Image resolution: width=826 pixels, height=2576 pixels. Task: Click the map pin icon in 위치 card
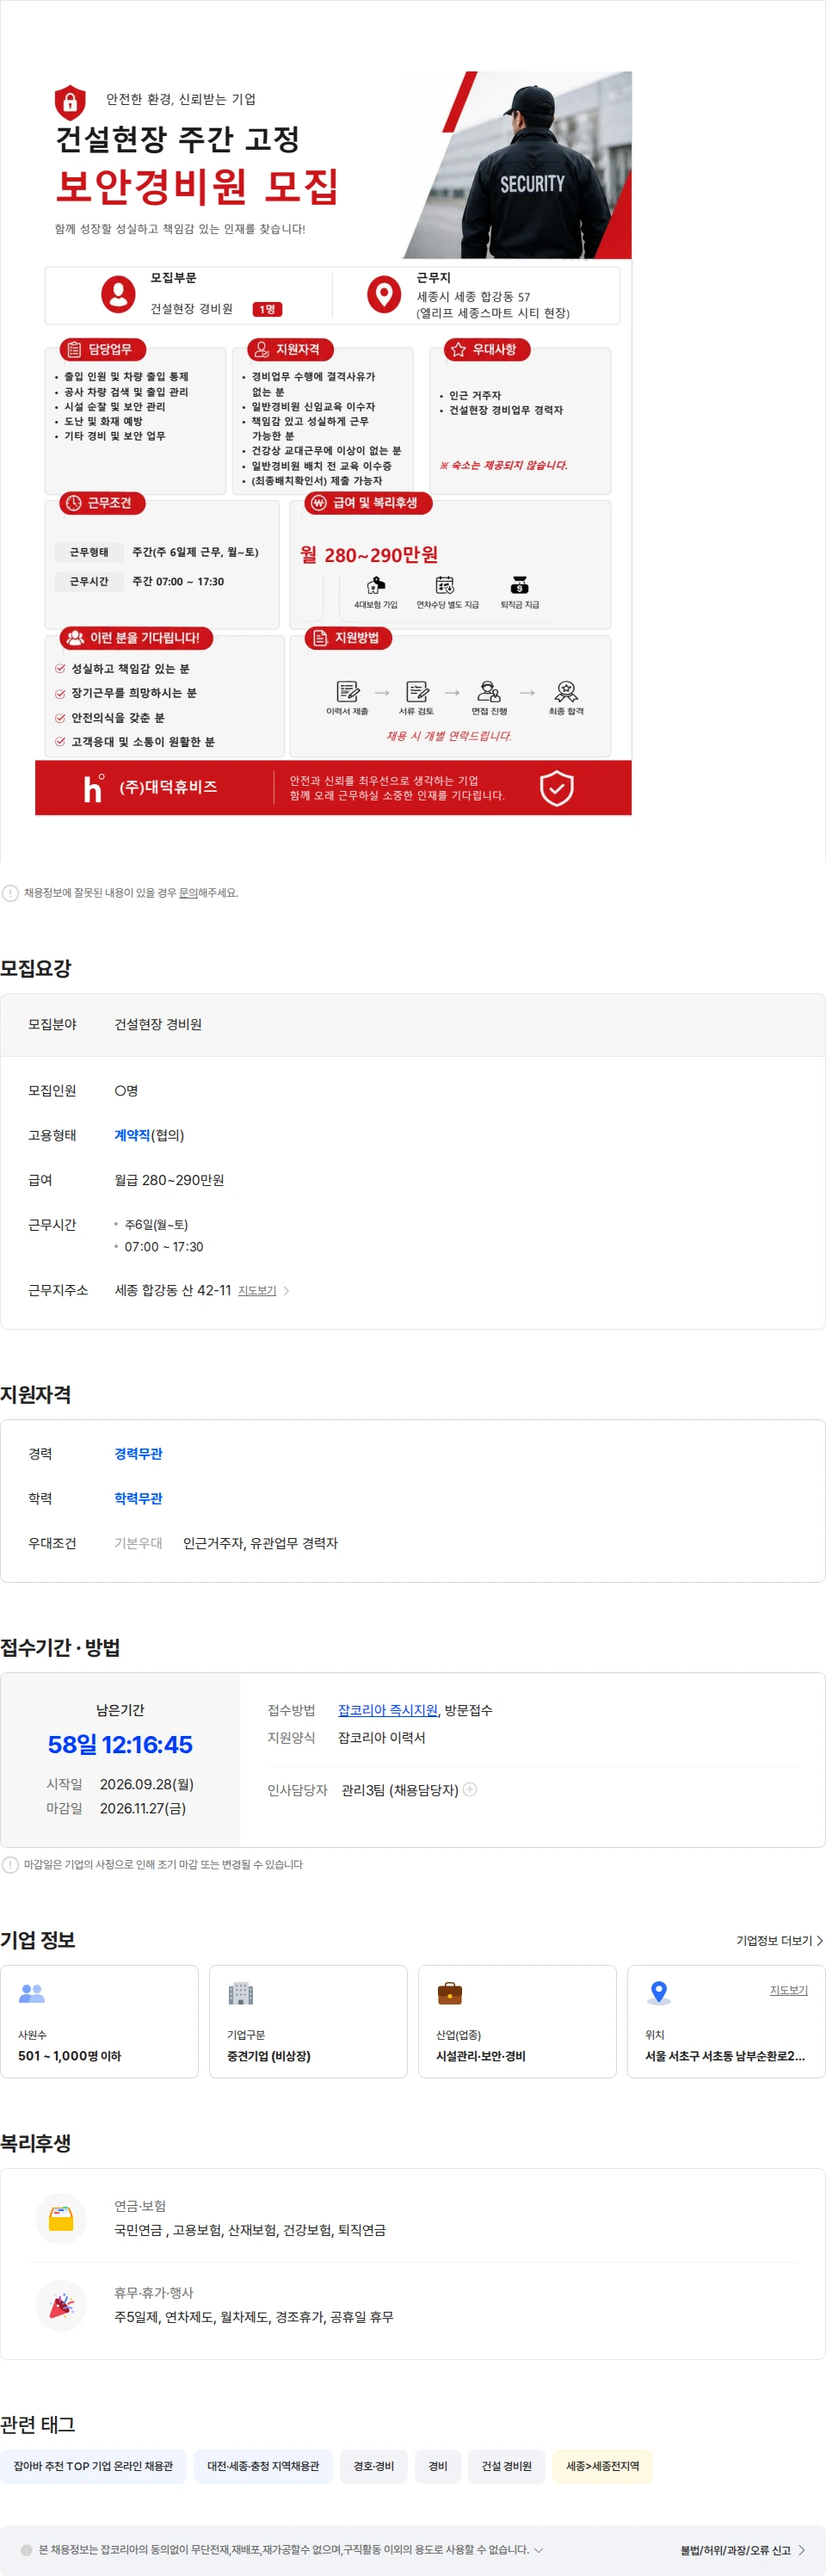click(658, 1993)
